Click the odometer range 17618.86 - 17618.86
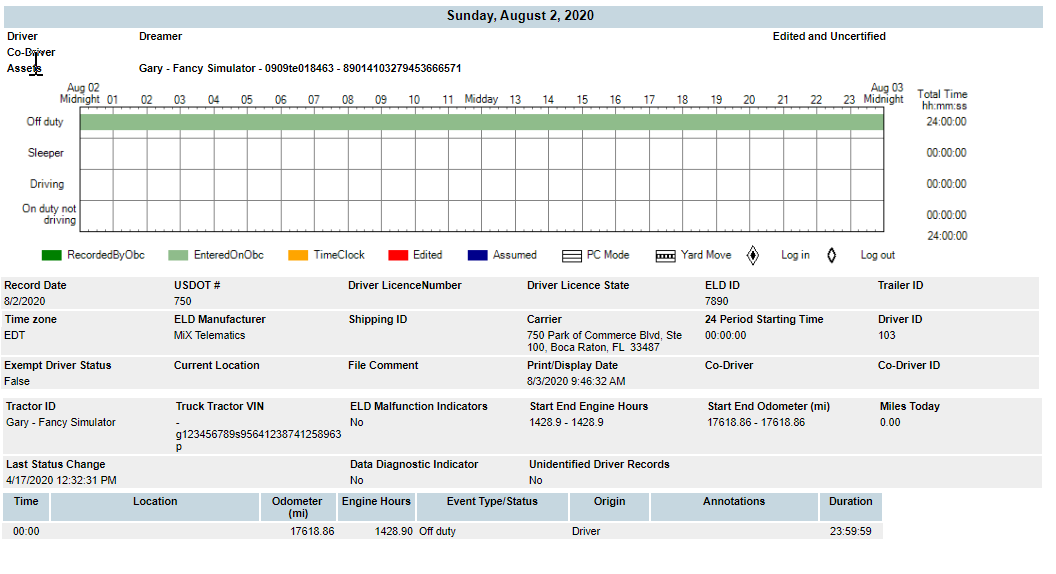This screenshot has height=574, width=1056. pos(756,422)
